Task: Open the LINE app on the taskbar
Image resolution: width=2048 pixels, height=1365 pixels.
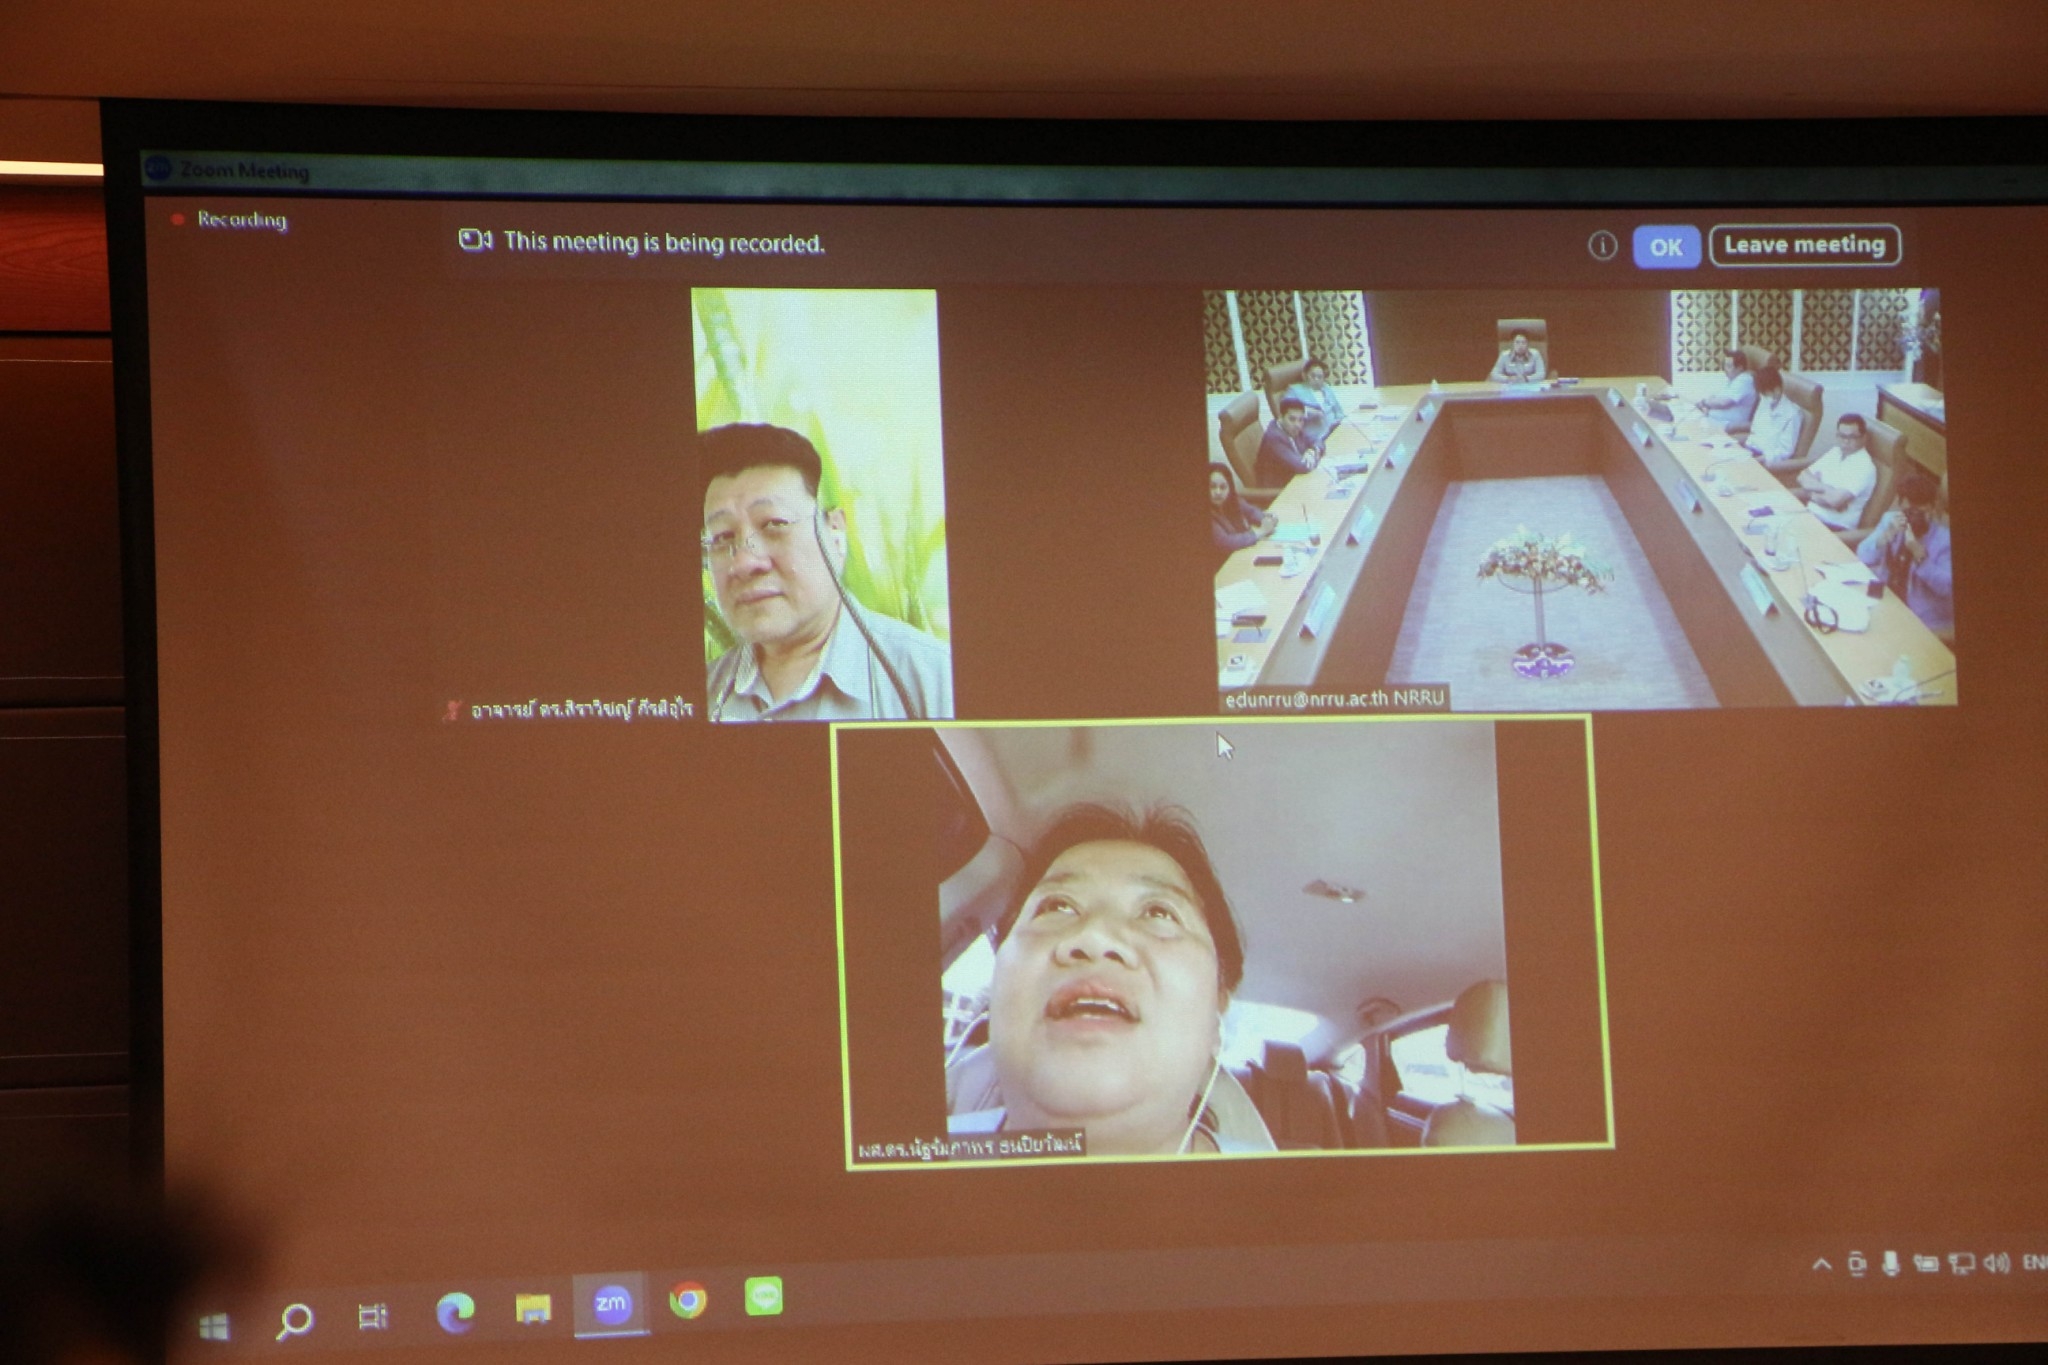Action: pyautogui.click(x=765, y=1297)
